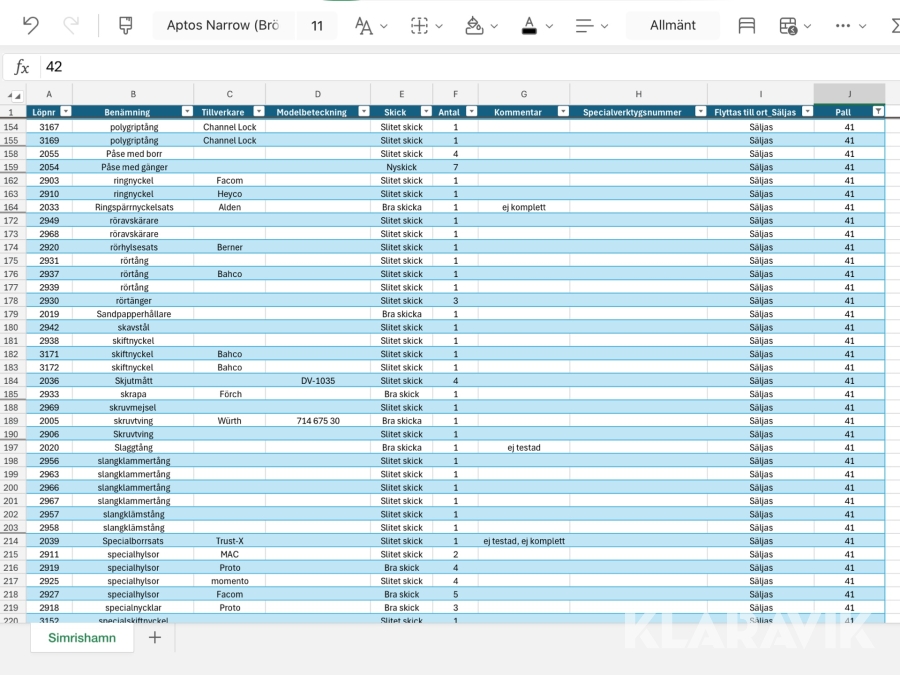Open the Allmänt number format dropdown
This screenshot has width=900, height=675.
[672, 26]
